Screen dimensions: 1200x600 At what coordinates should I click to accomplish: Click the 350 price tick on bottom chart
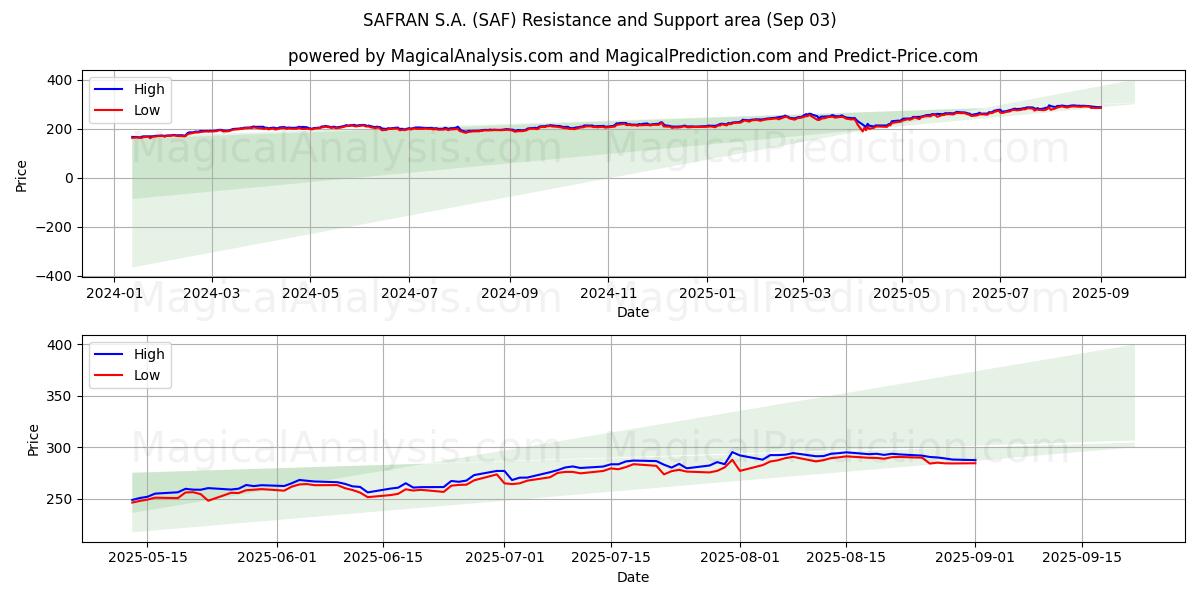60,396
